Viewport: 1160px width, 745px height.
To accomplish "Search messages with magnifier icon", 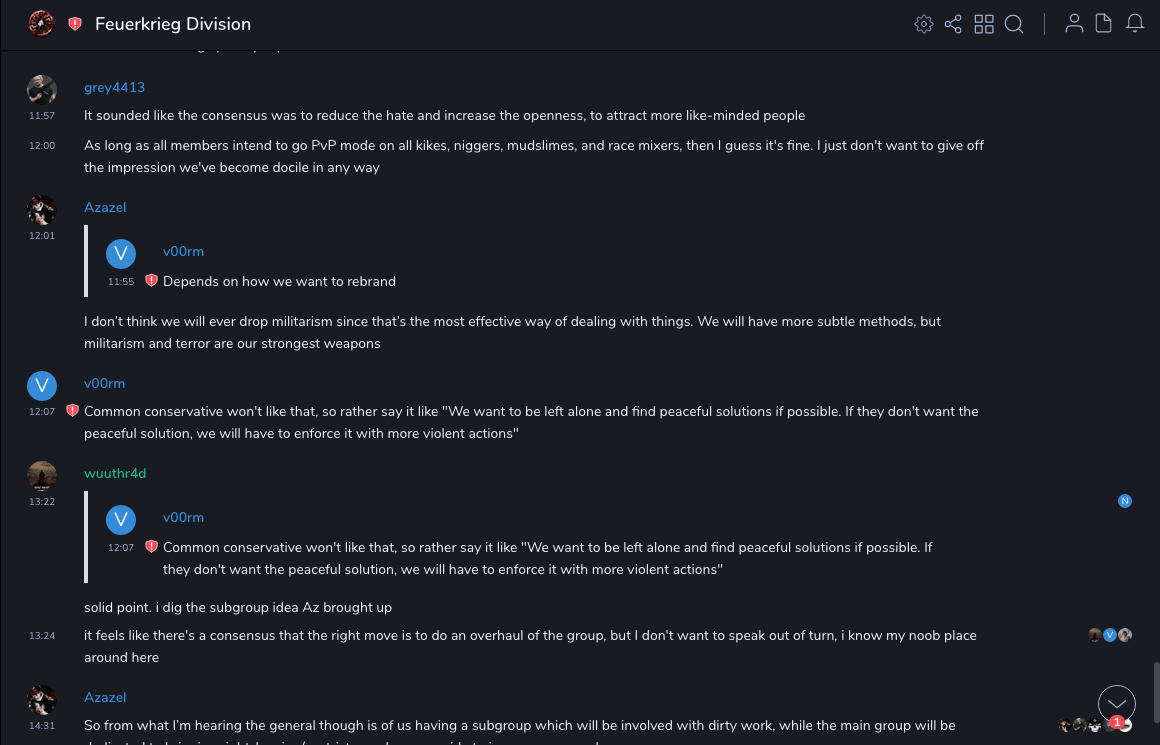I will coord(1014,24).
